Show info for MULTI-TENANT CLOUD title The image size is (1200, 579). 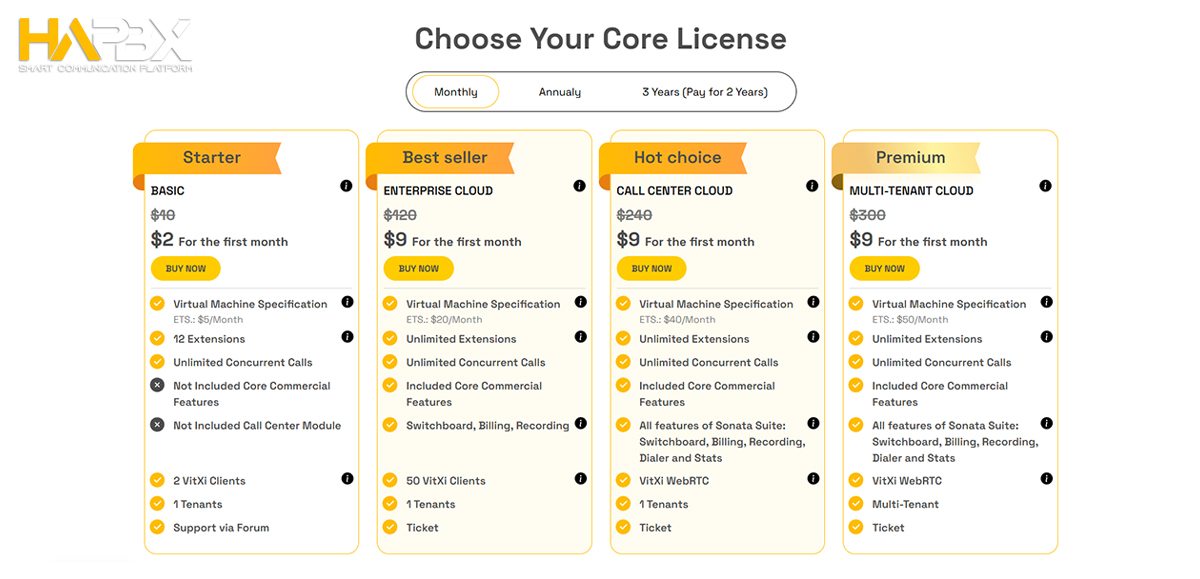[x=1045, y=186]
